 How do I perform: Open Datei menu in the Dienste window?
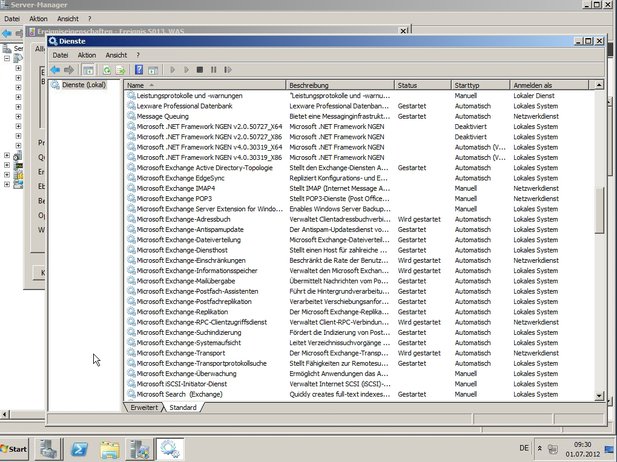point(61,55)
